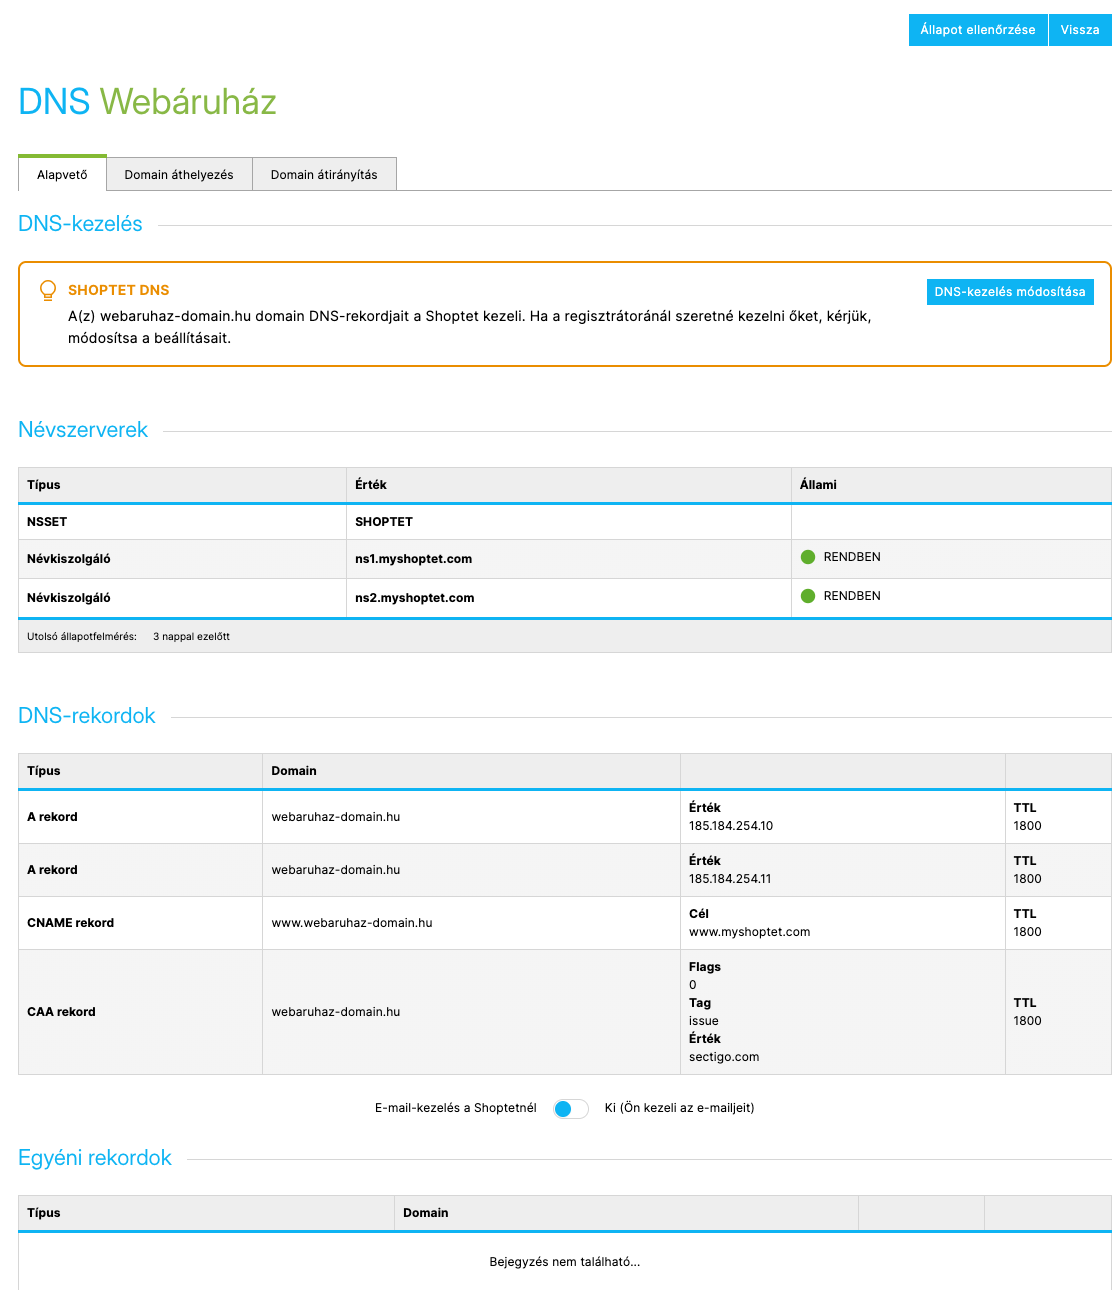Viewport: 1120px width, 1290px height.
Task: Click the DNS-kezelés módosítása button
Action: pos(1010,292)
